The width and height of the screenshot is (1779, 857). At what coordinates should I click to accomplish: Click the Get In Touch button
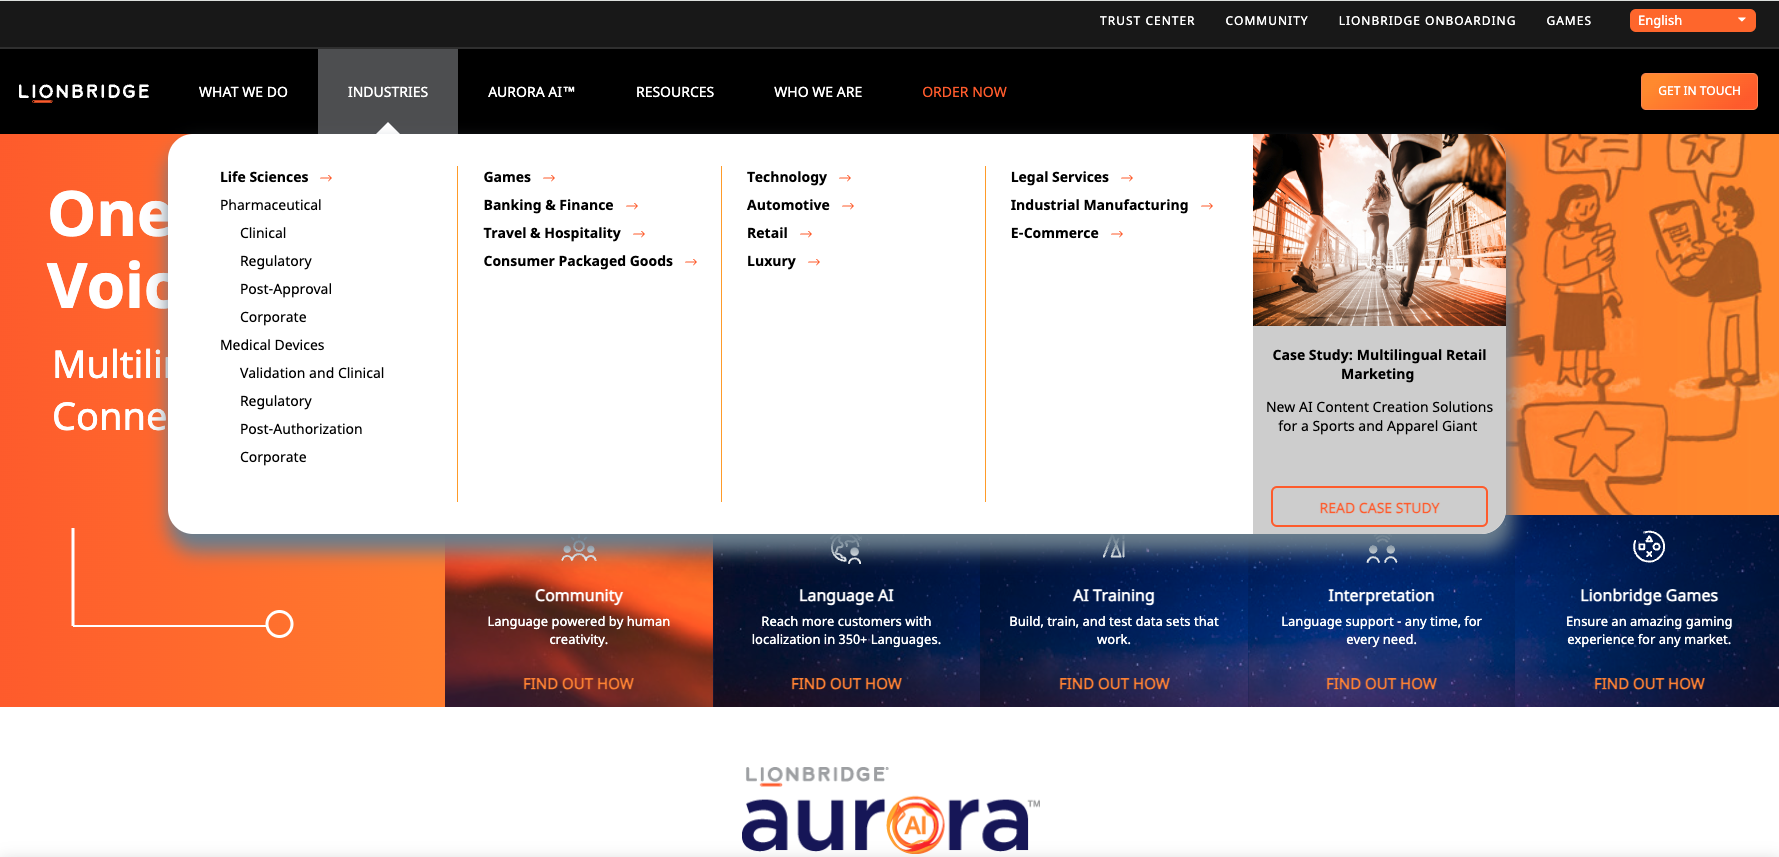point(1699,91)
